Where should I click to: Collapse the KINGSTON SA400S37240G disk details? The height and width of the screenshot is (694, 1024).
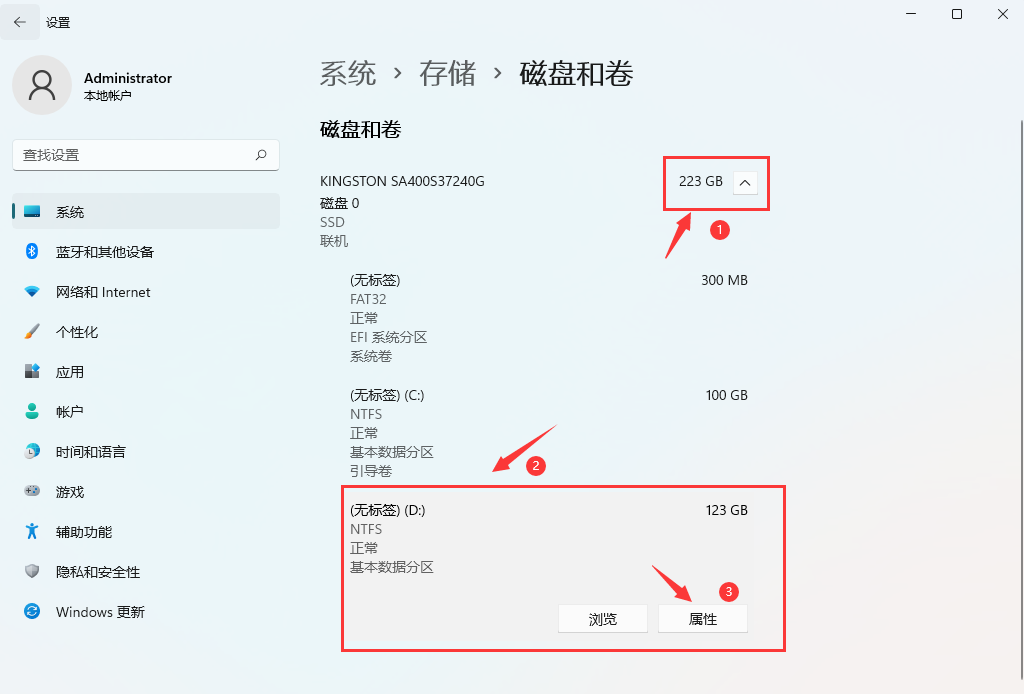pyautogui.click(x=745, y=182)
